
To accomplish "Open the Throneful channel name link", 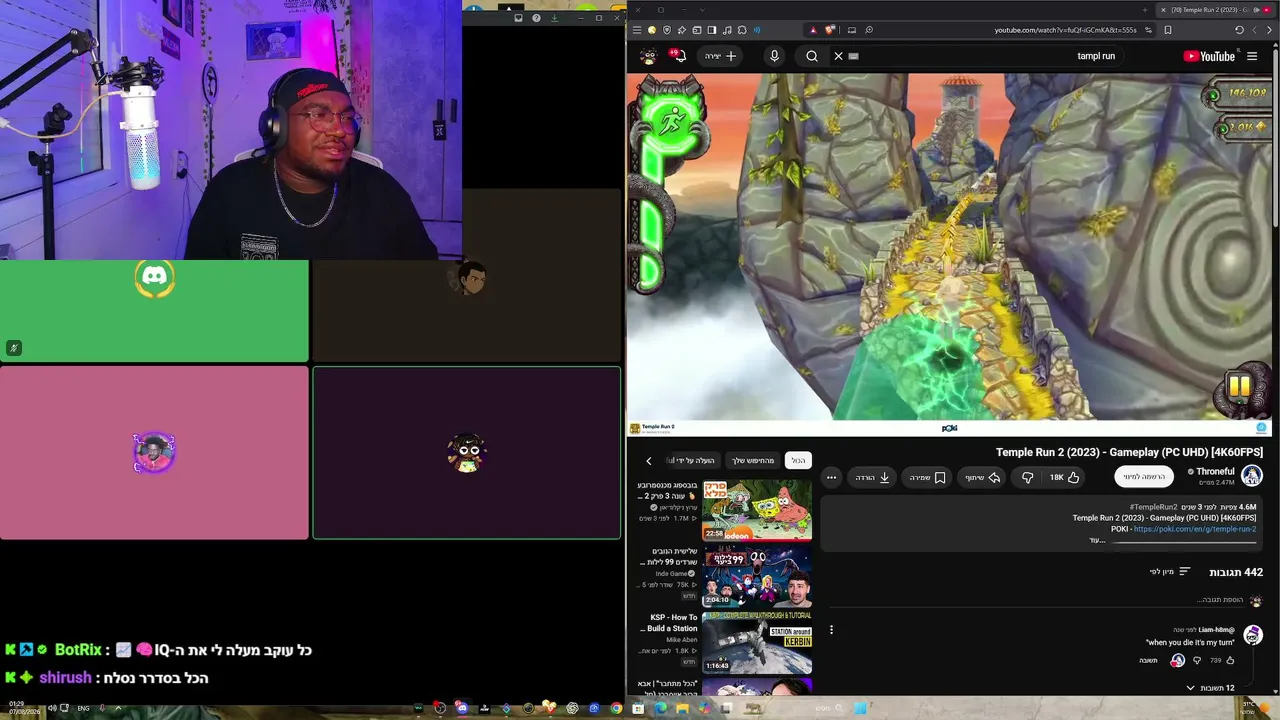I will (1215, 471).
